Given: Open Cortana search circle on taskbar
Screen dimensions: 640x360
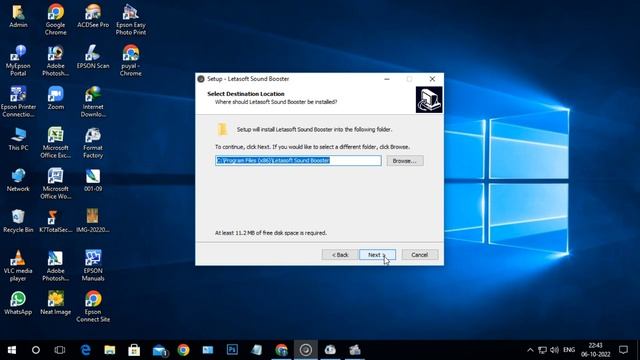Looking at the screenshot, I should click(x=36, y=350).
